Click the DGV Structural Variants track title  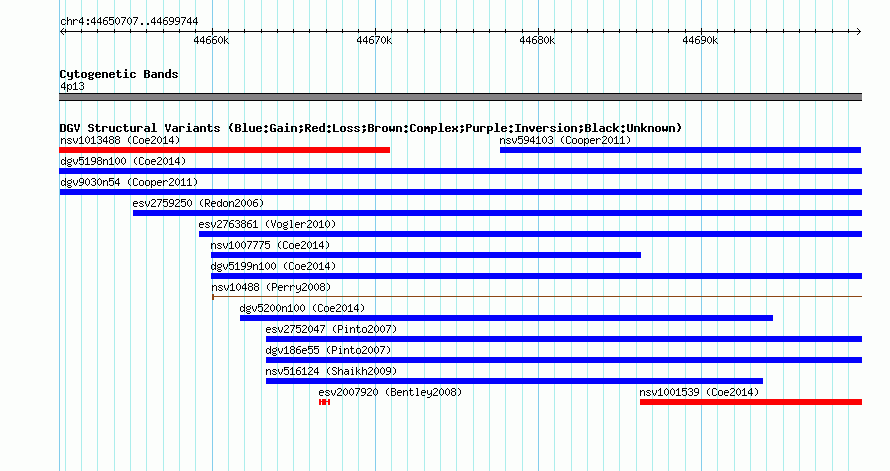370,128
